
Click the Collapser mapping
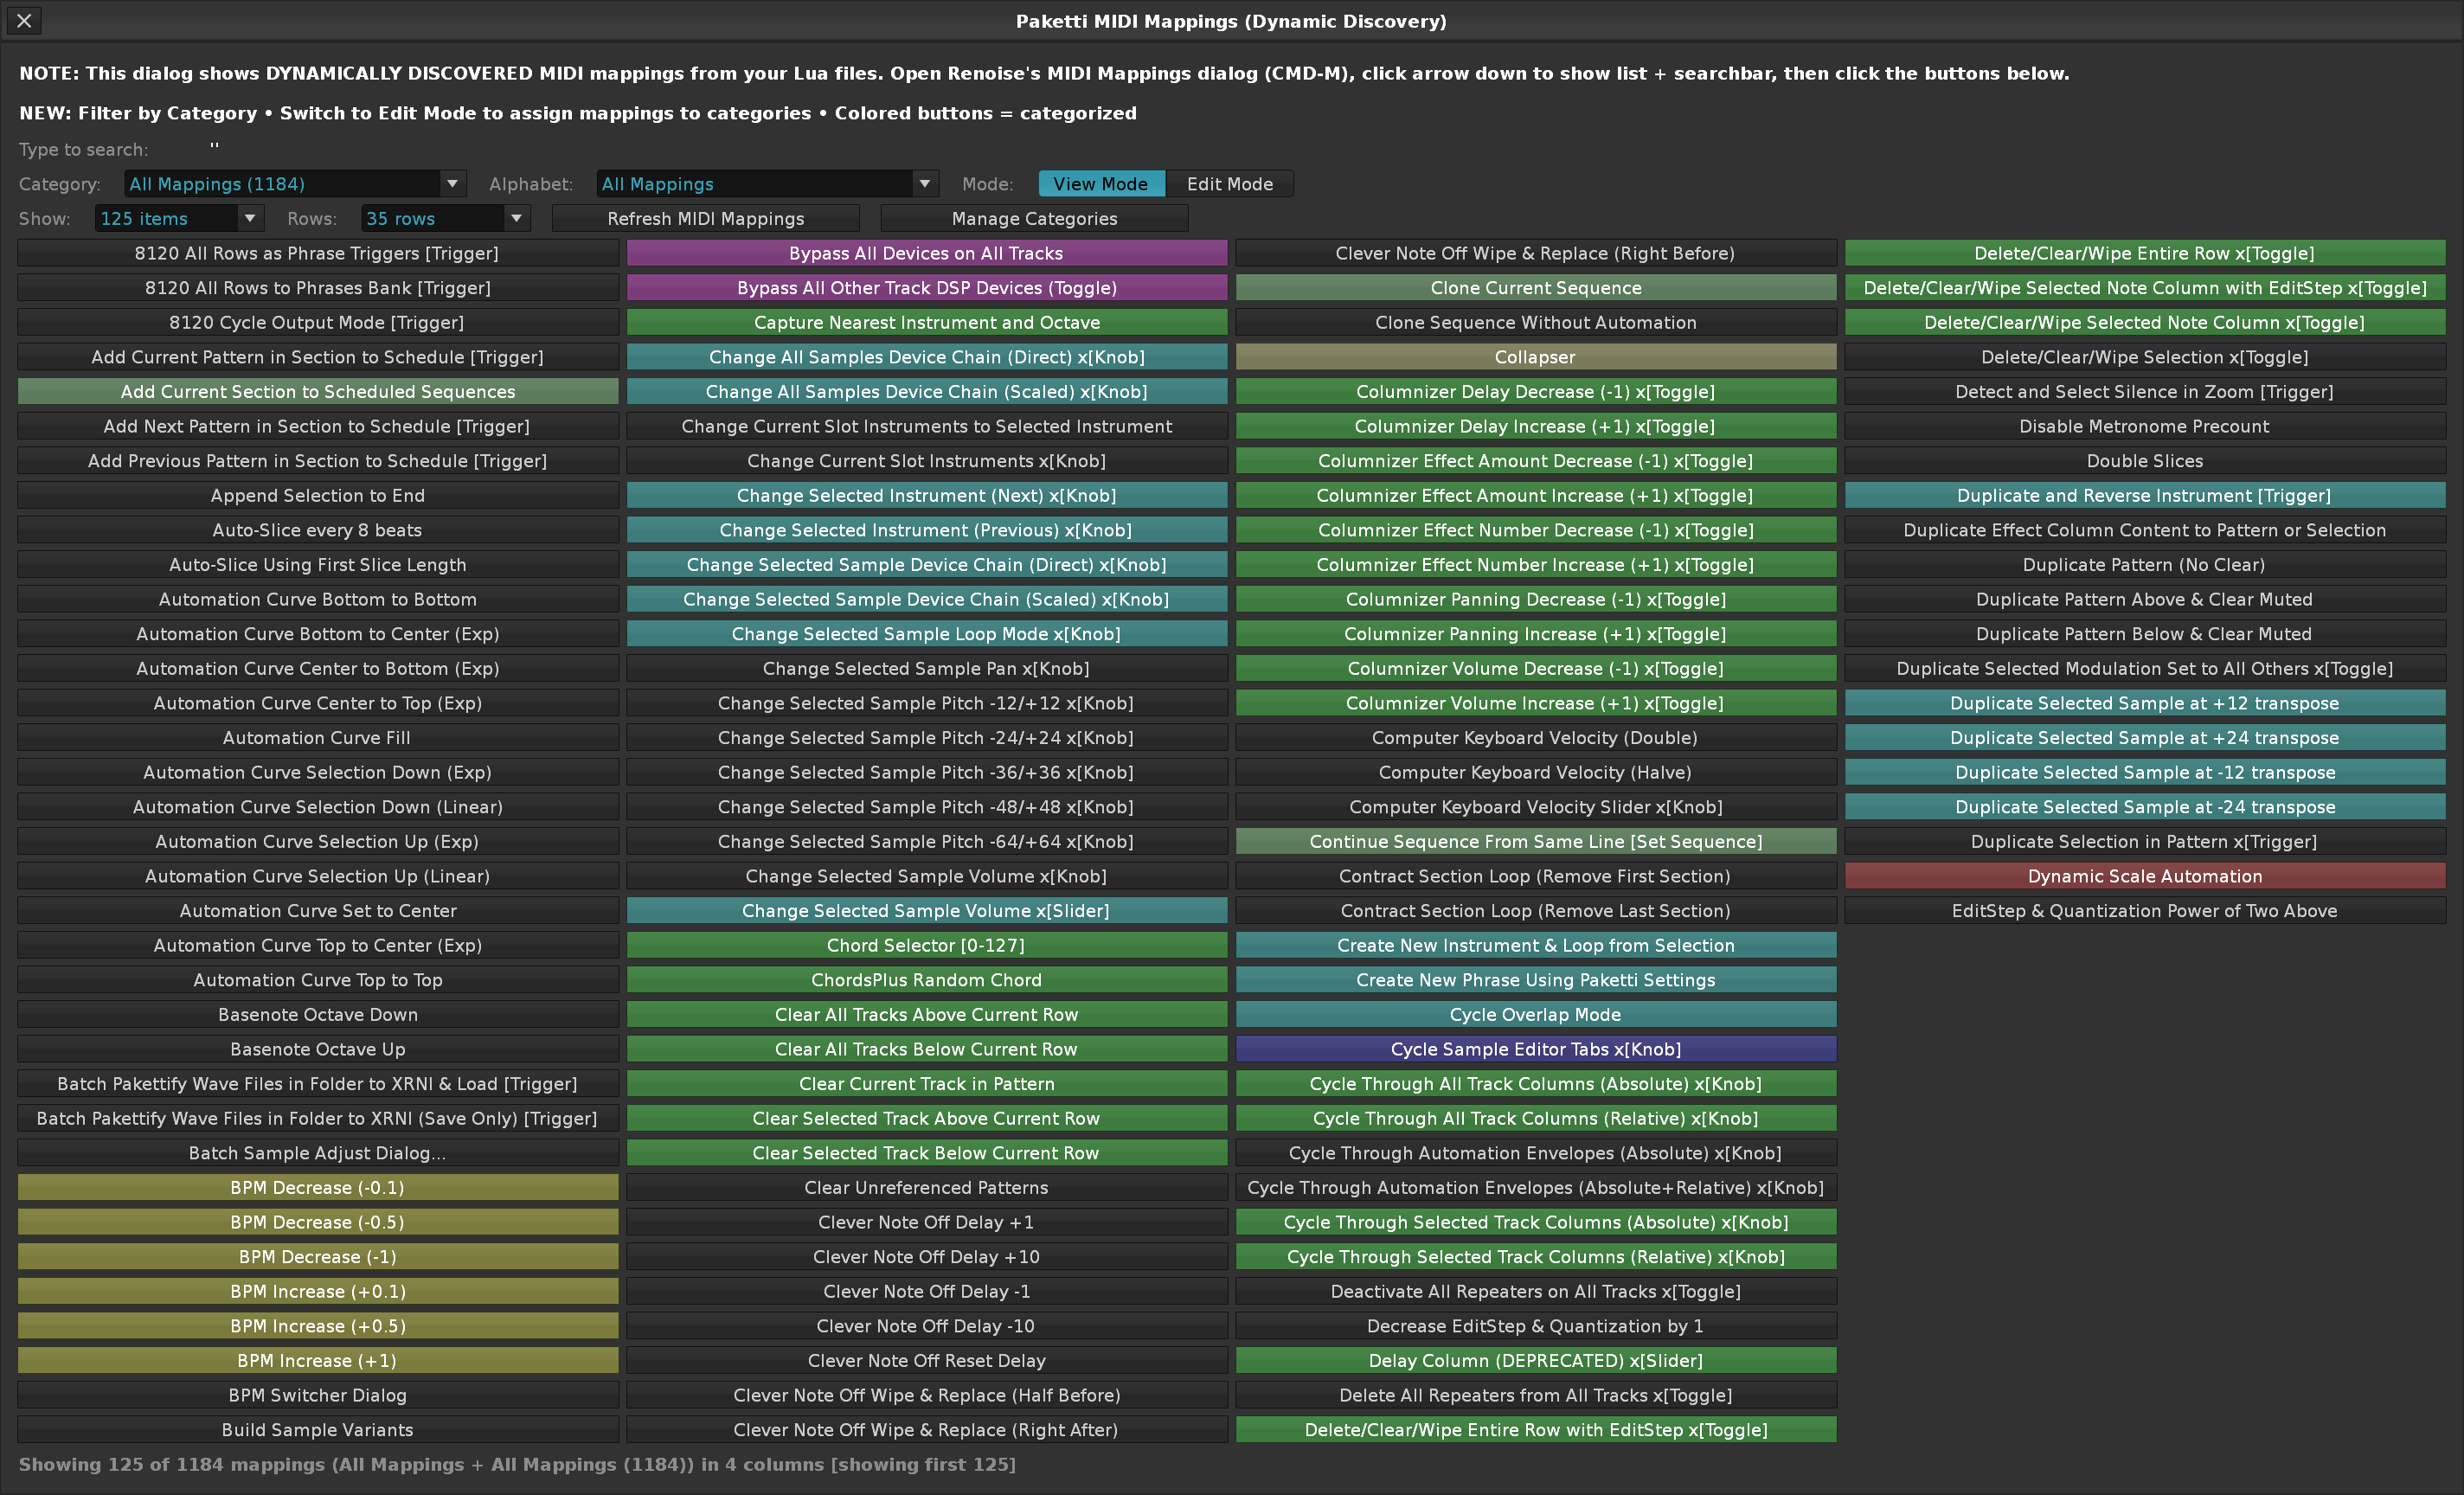1536,357
